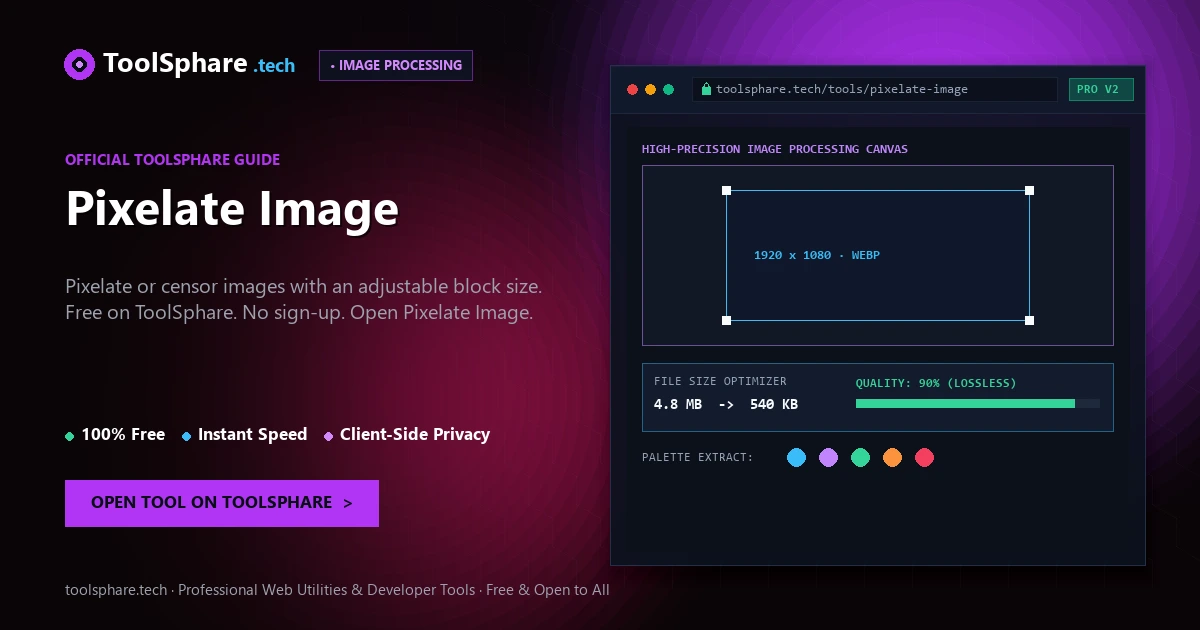Select the red palette swatch
The width and height of the screenshot is (1200, 630).
tap(924, 458)
